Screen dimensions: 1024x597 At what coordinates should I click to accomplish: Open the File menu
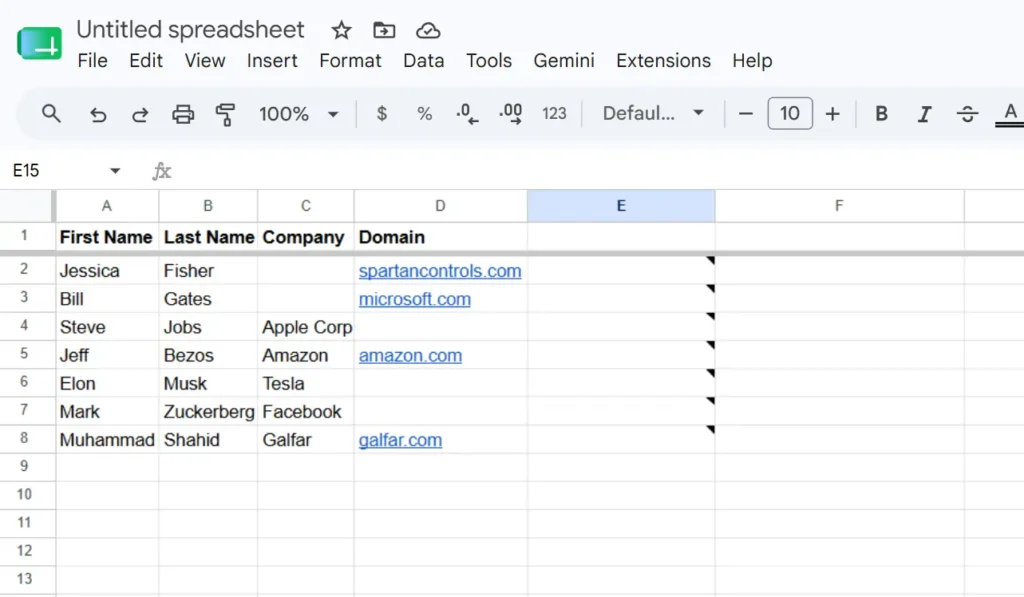pos(92,61)
